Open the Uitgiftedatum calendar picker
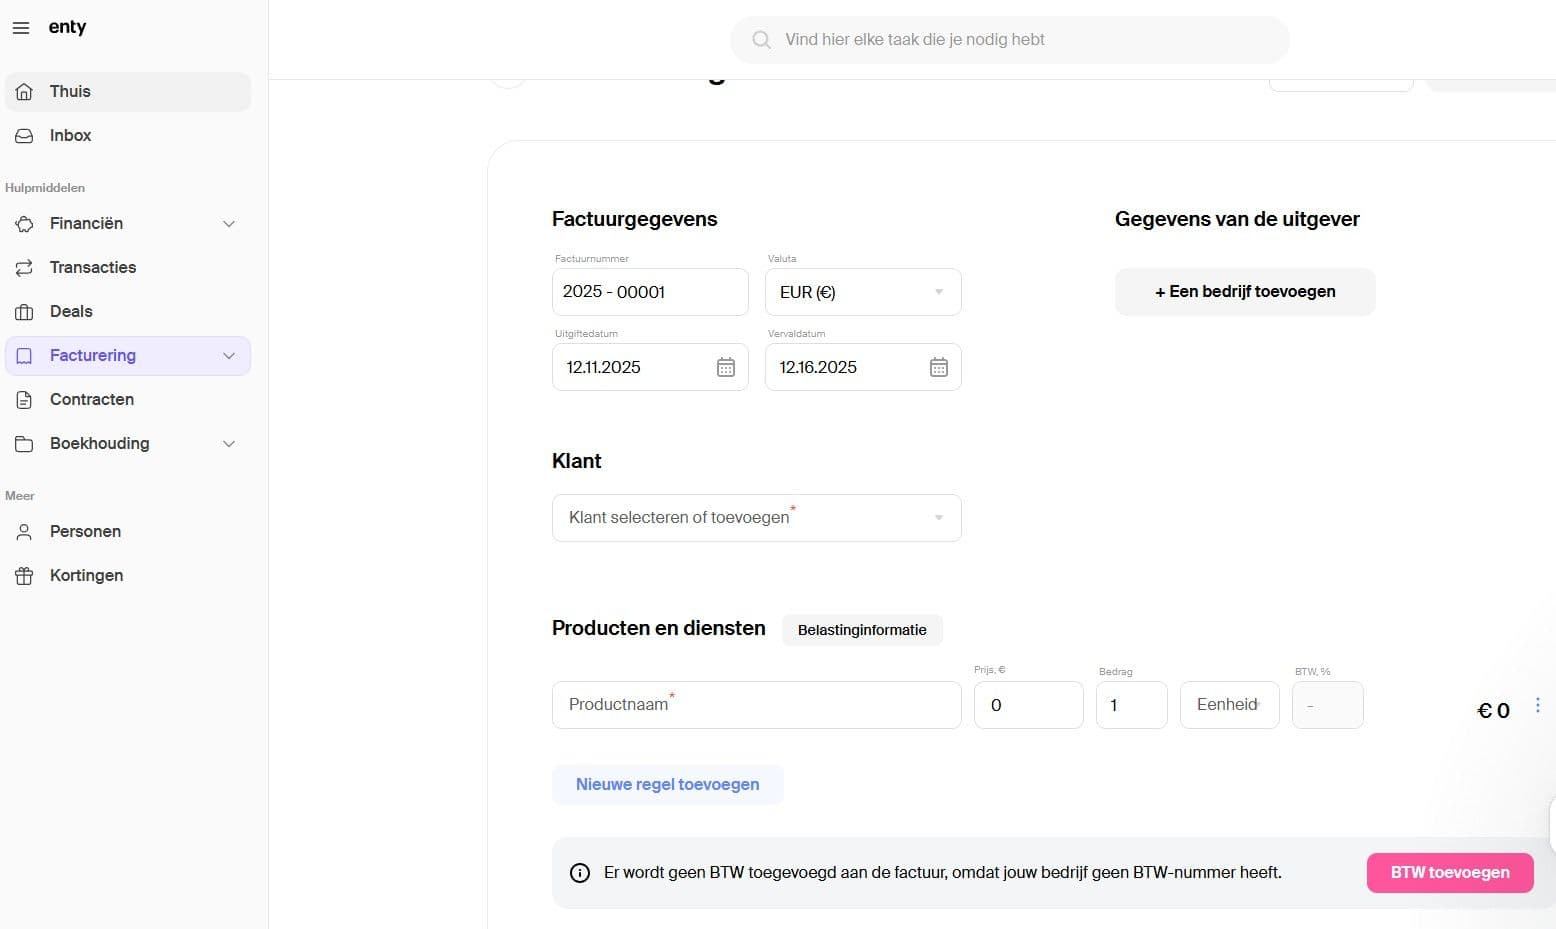 tap(725, 367)
